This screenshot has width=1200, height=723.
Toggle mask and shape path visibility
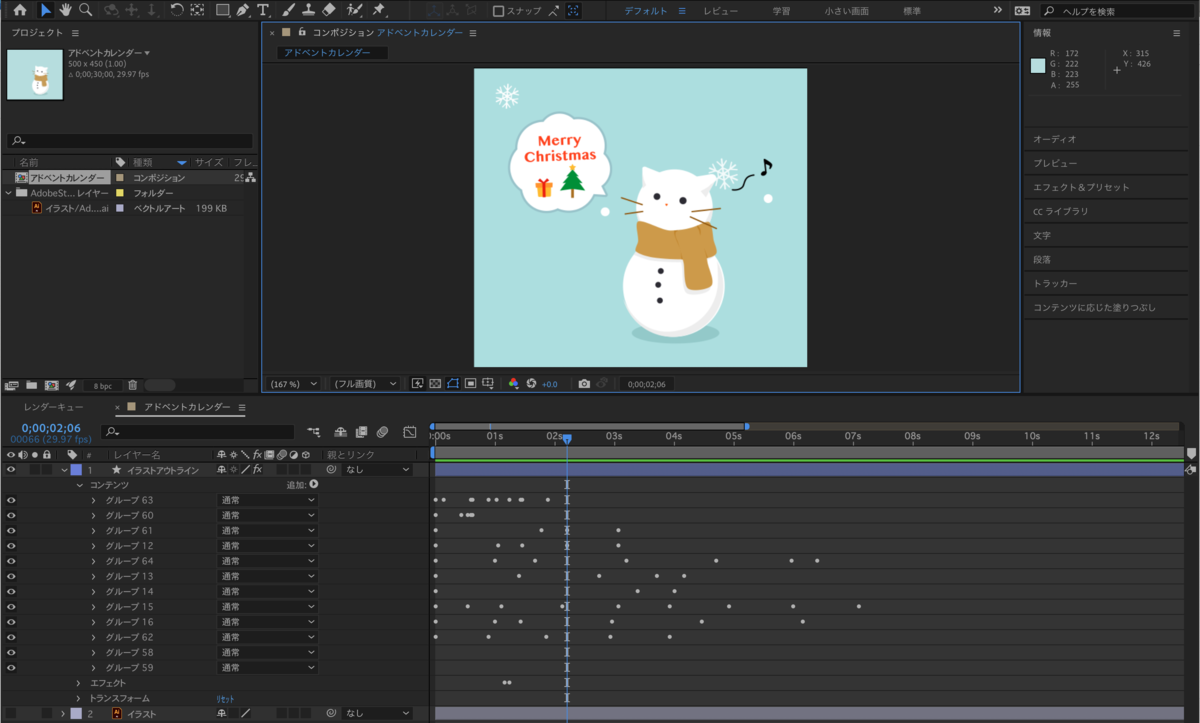453,383
